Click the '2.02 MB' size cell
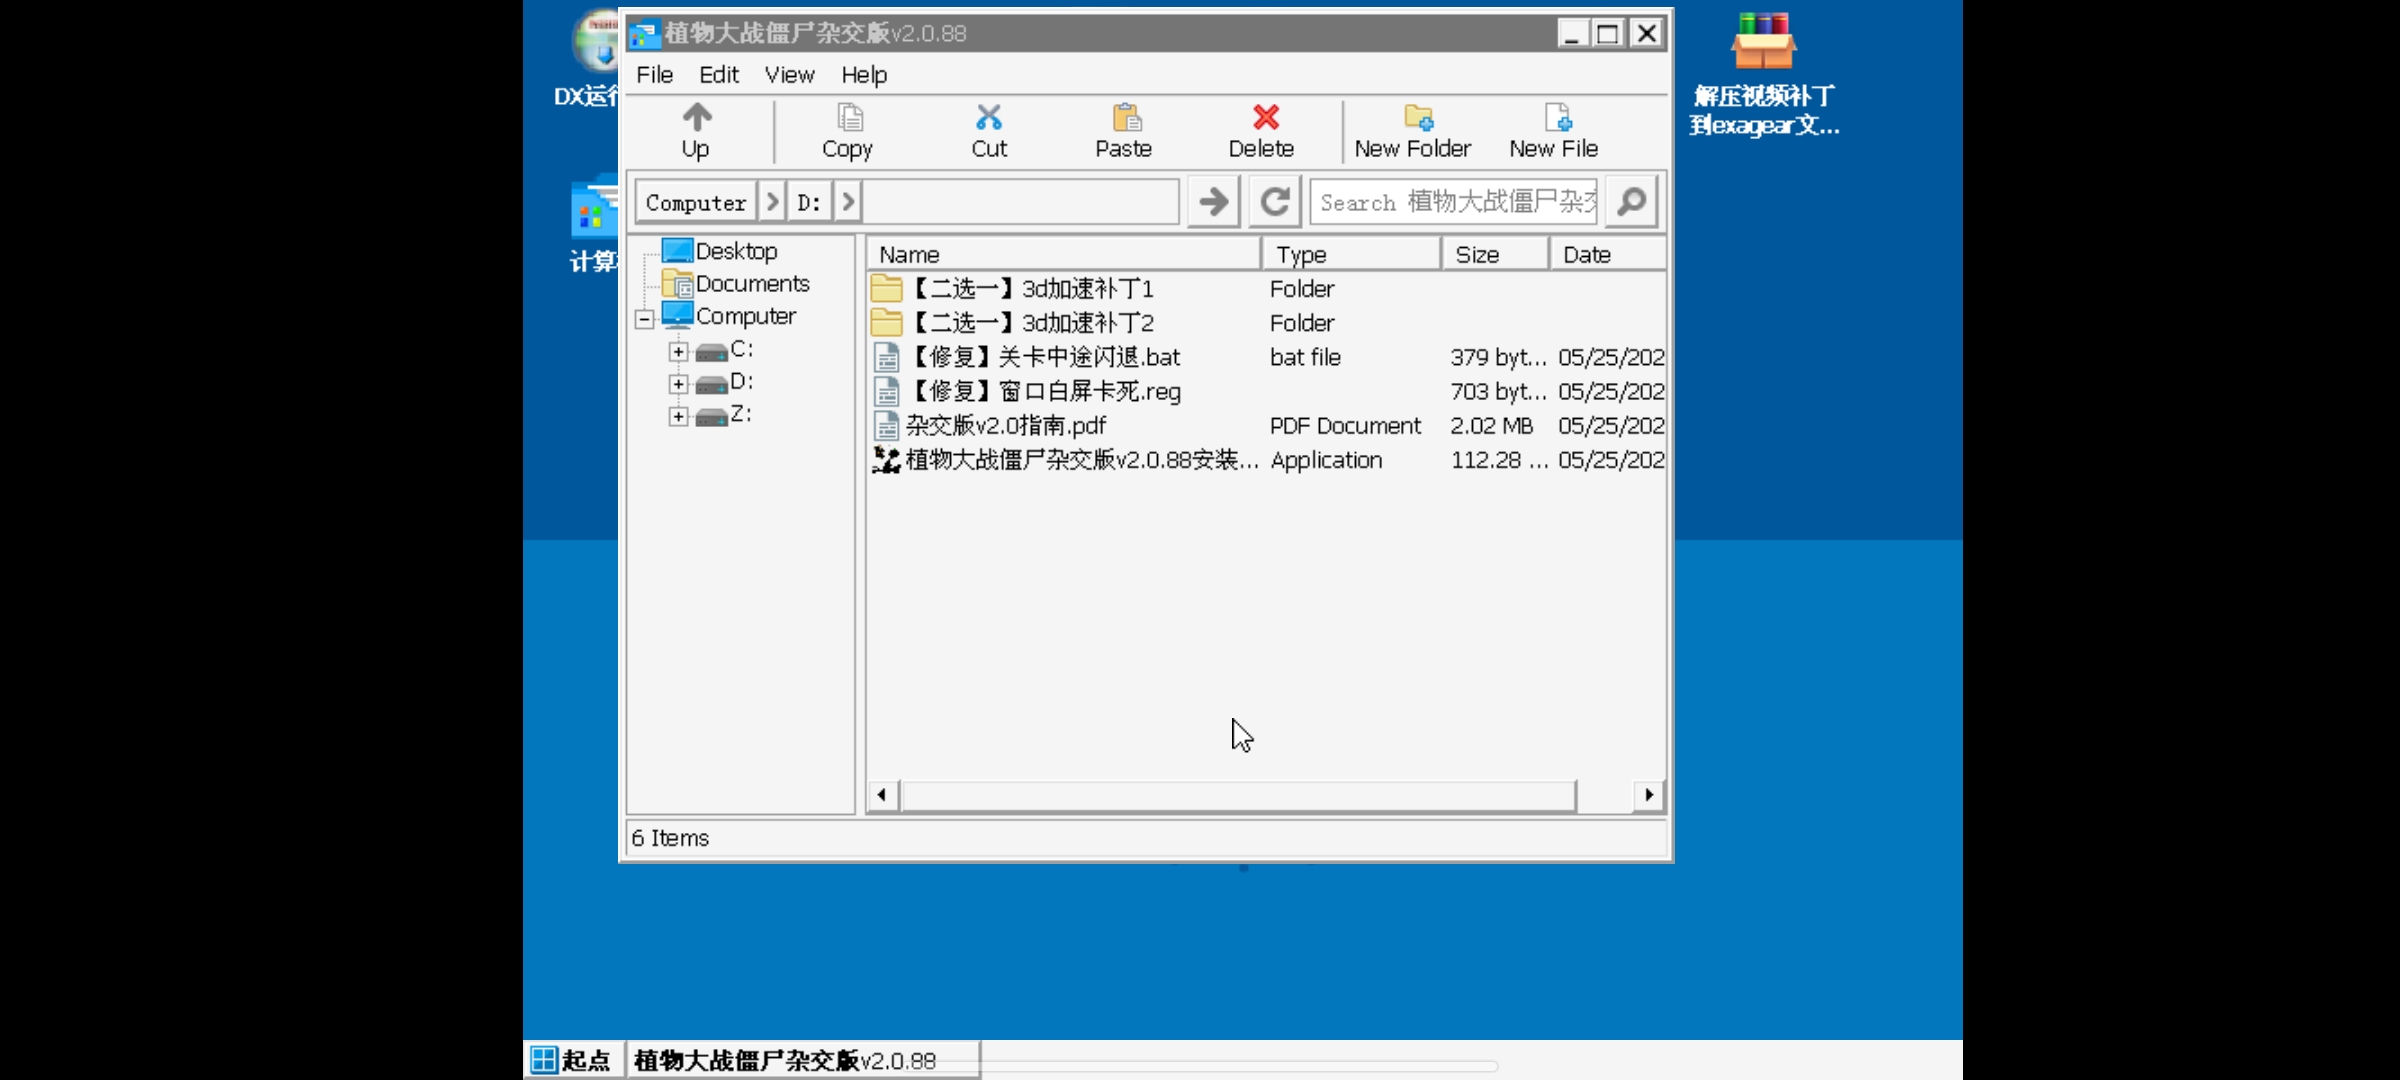 (x=1491, y=426)
